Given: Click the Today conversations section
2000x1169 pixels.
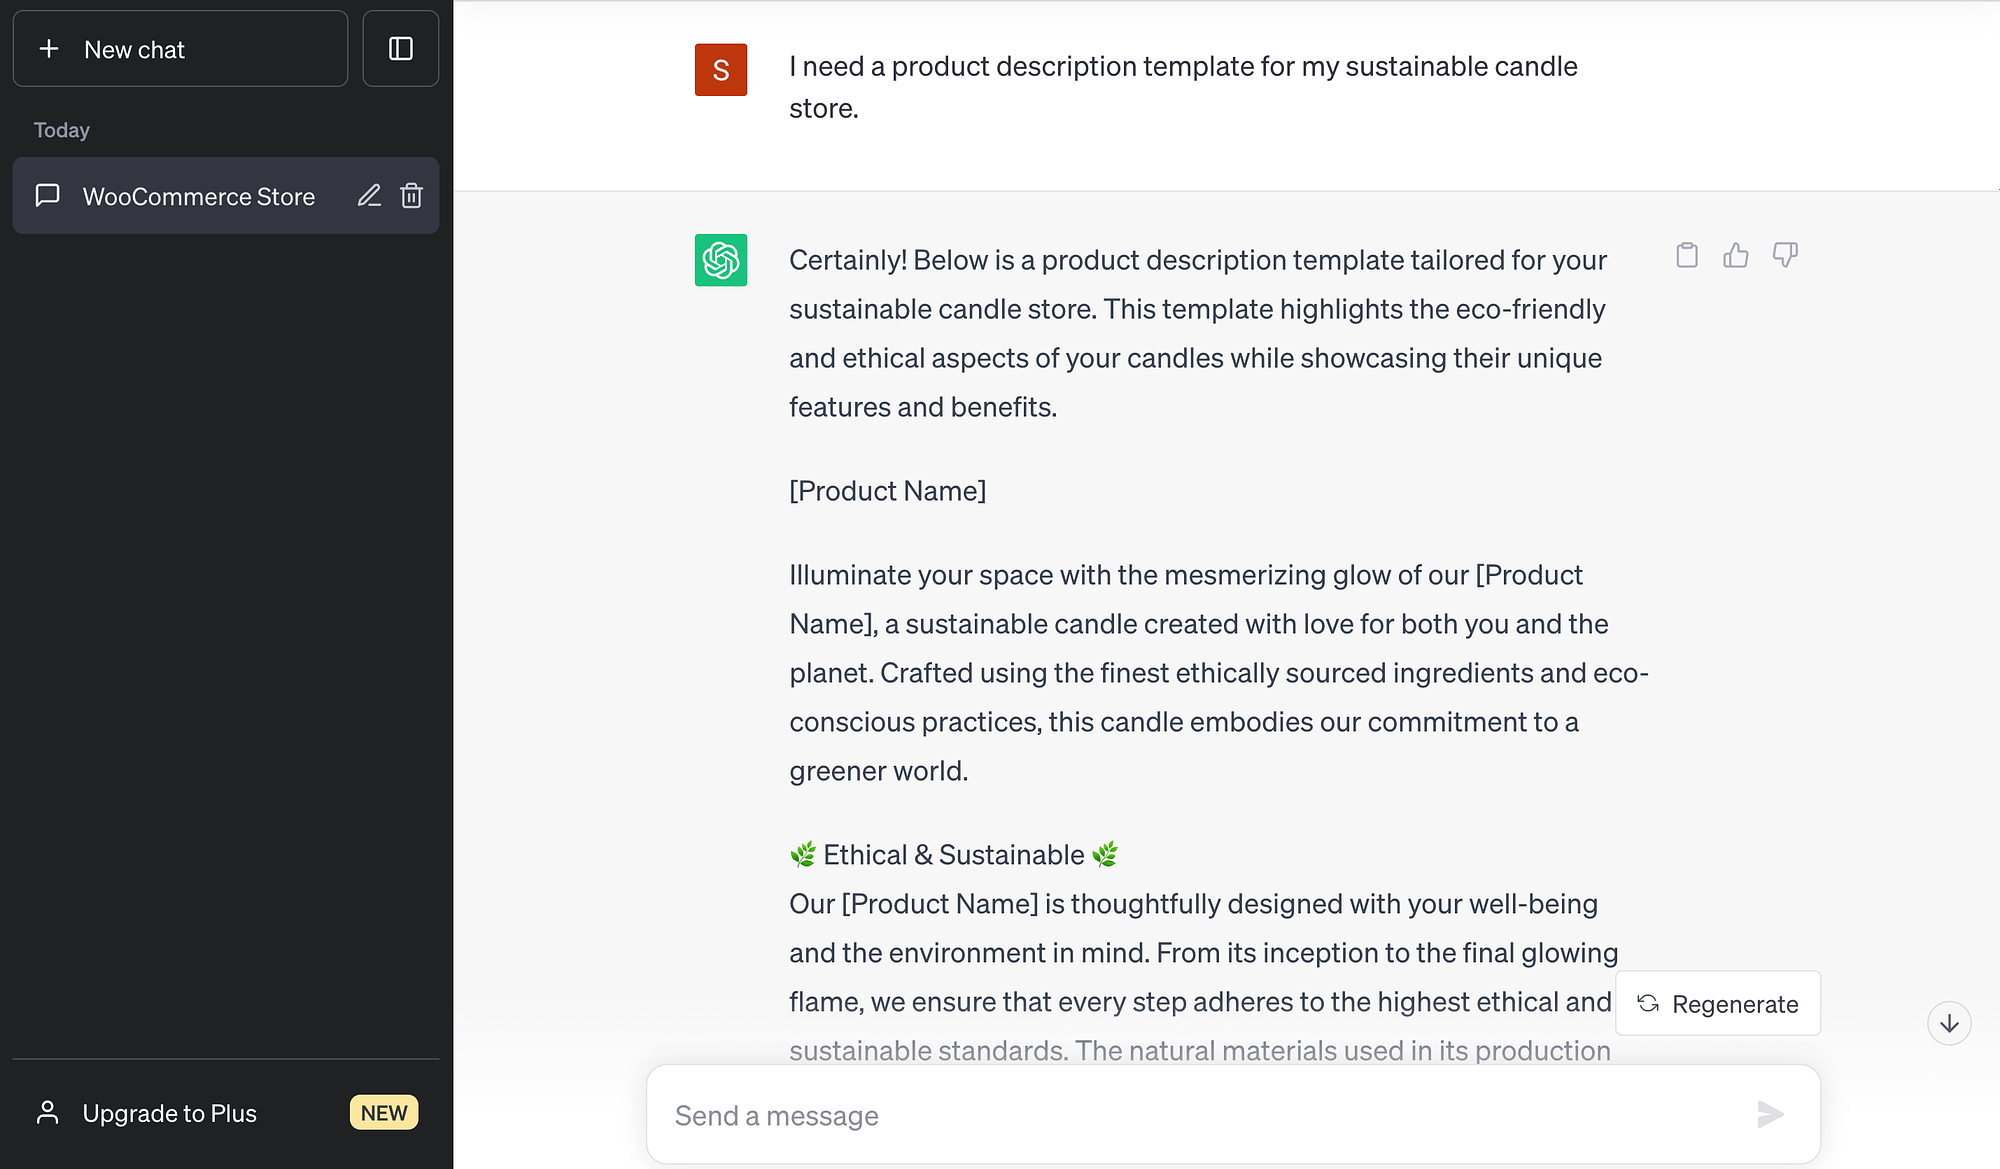Looking at the screenshot, I should pos(61,129).
